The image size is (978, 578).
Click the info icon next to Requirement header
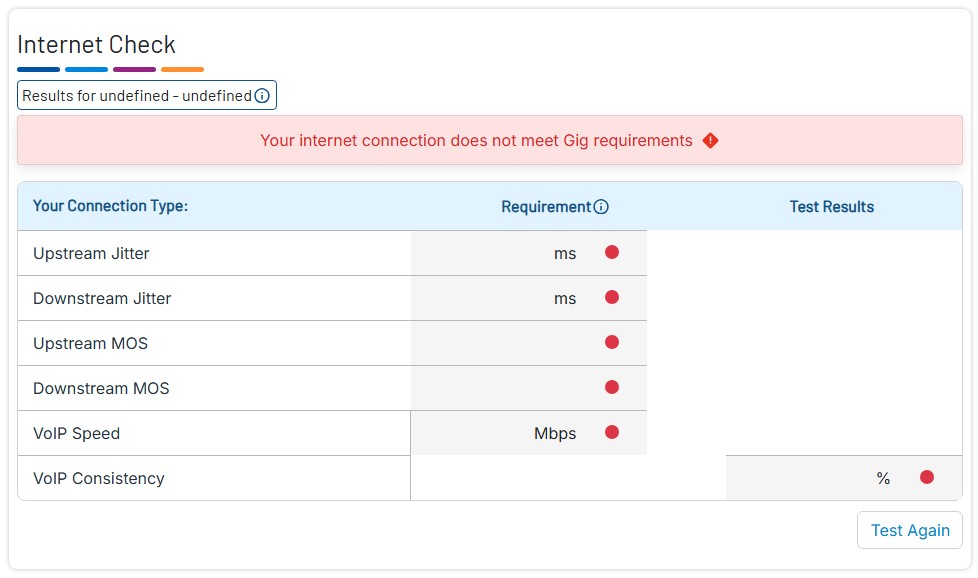click(600, 206)
